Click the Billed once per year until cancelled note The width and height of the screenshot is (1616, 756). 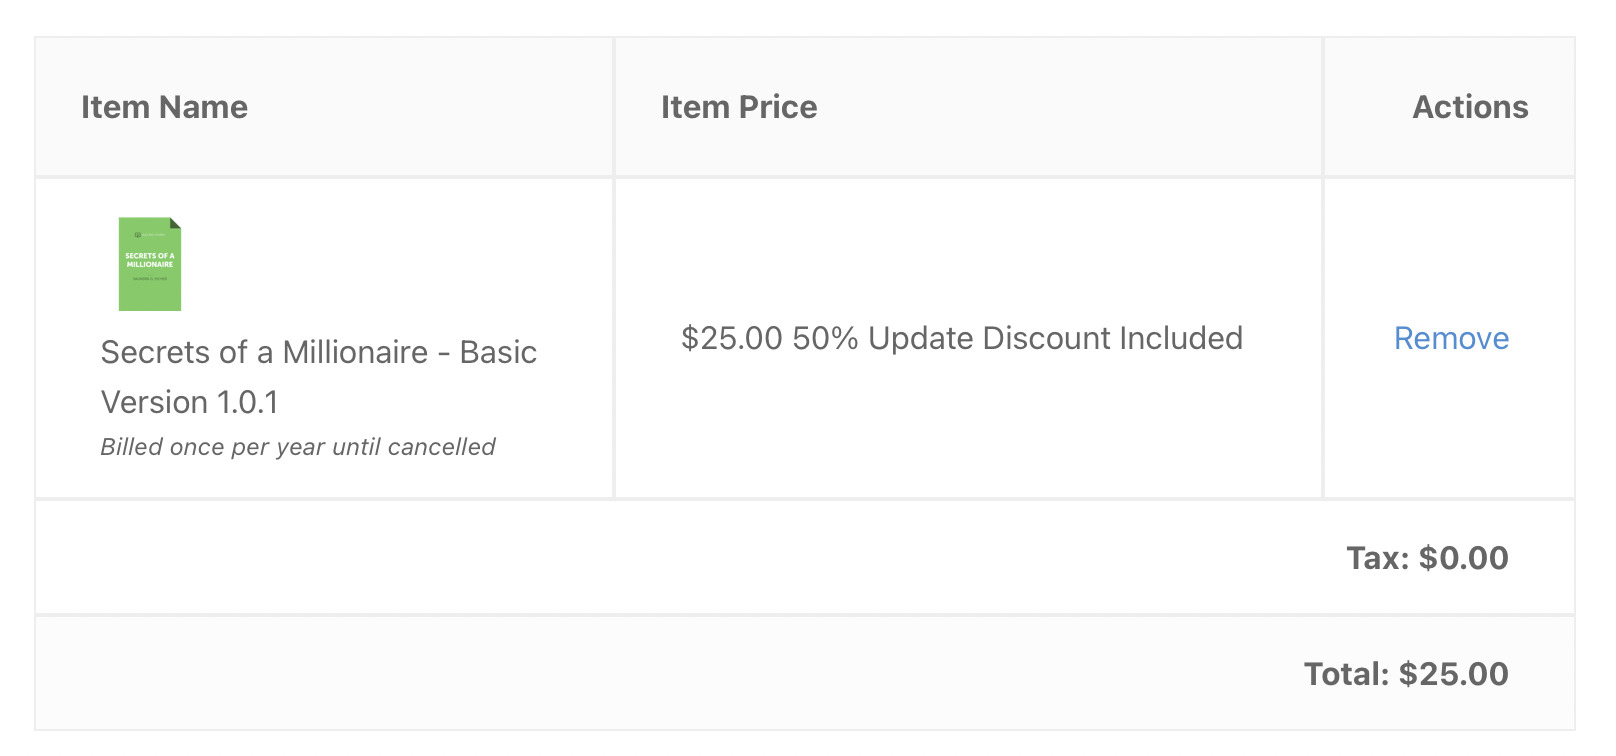point(298,447)
